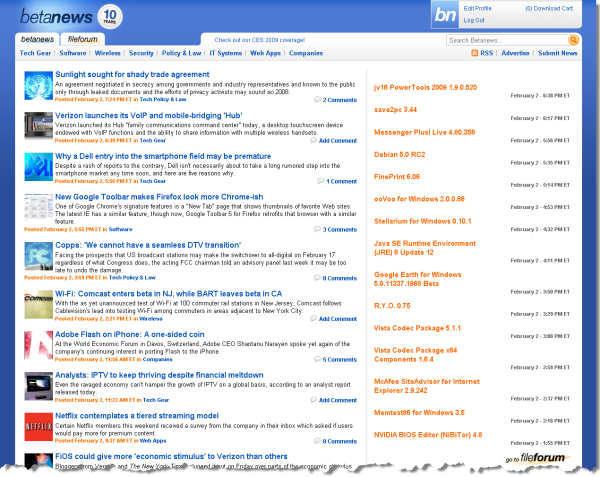Click comment bubble icon beside 2 Comments
The image size is (600, 477).
coord(317,99)
